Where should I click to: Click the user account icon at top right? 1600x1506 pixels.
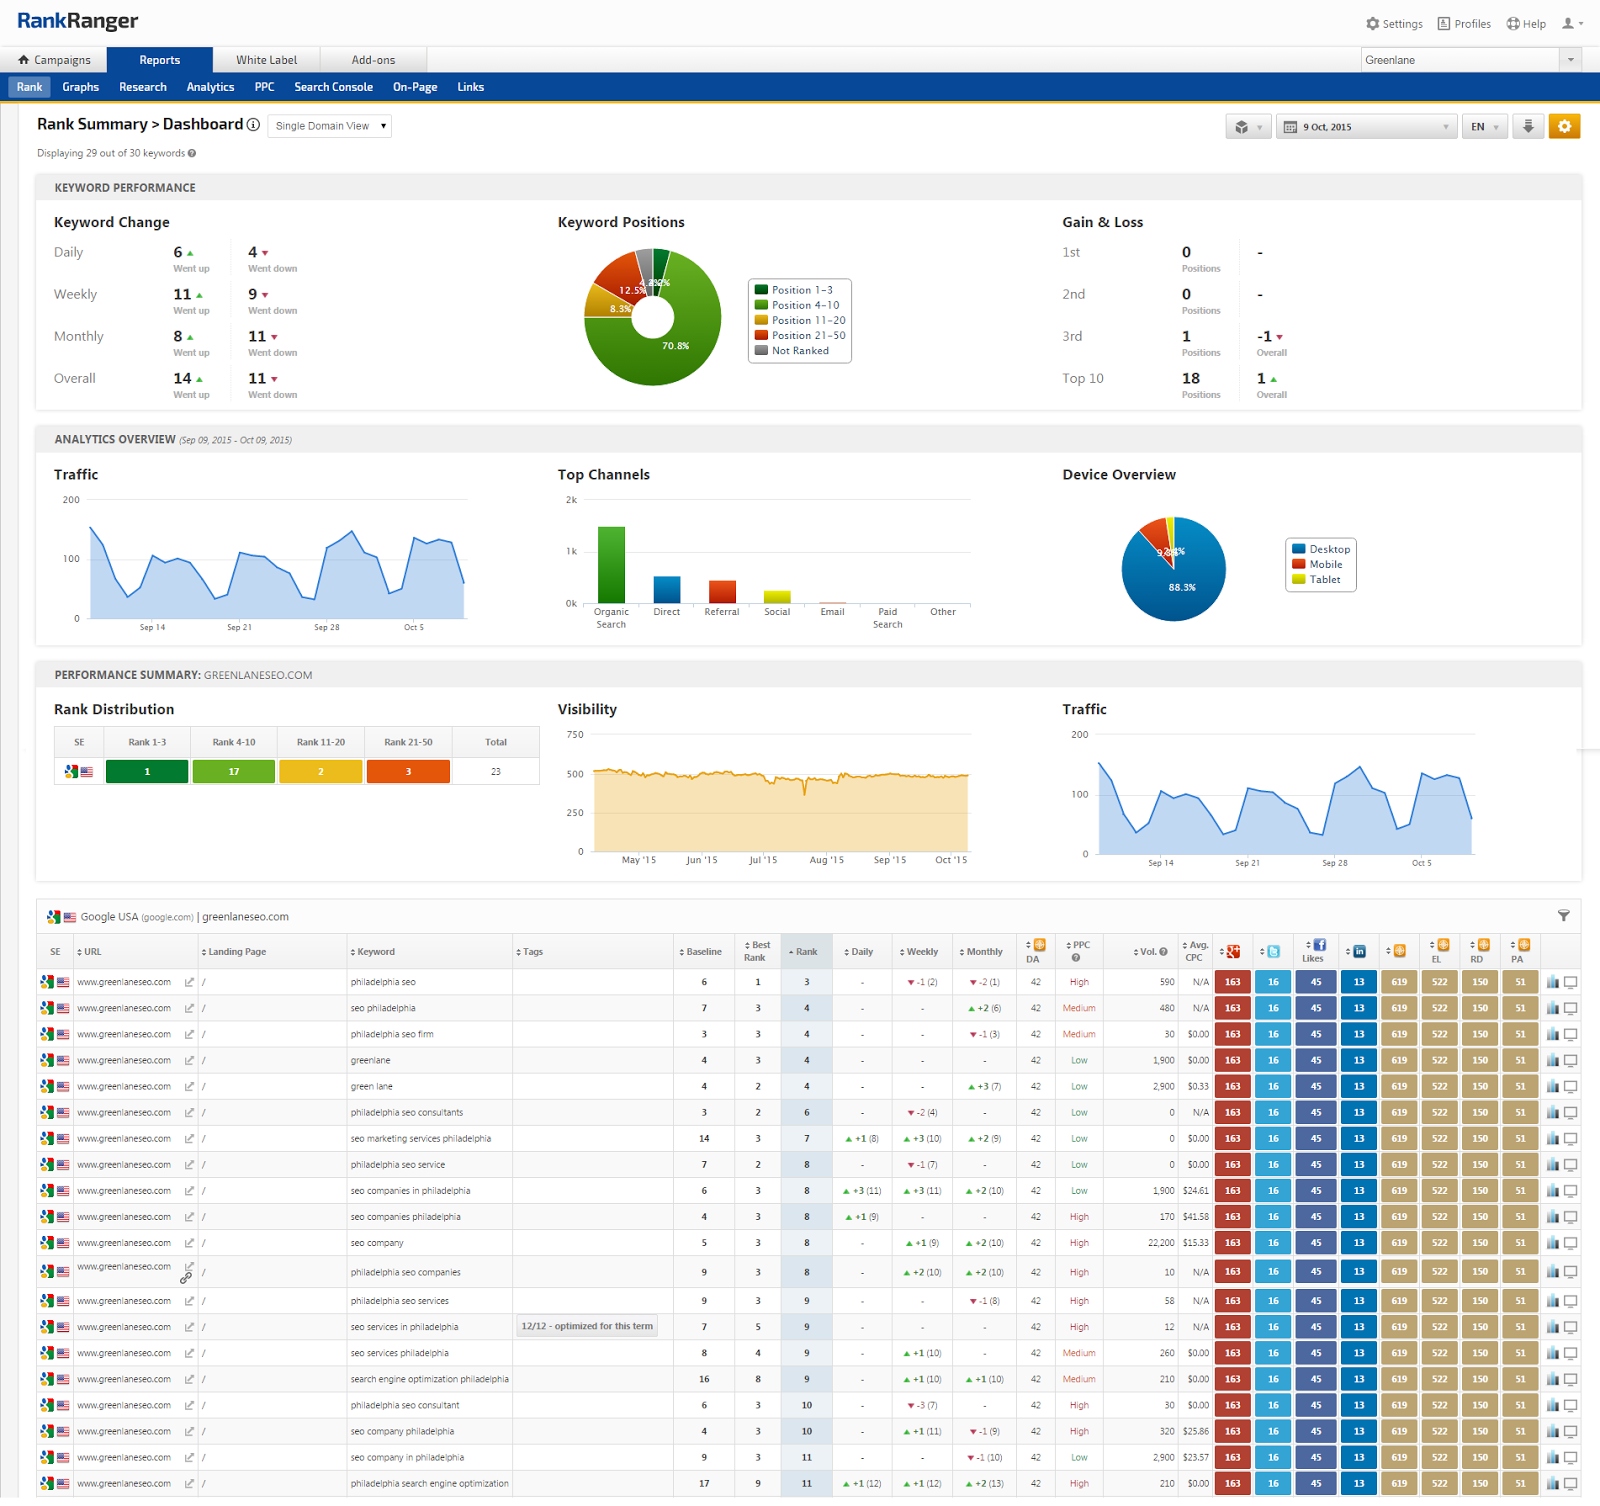click(x=1572, y=24)
